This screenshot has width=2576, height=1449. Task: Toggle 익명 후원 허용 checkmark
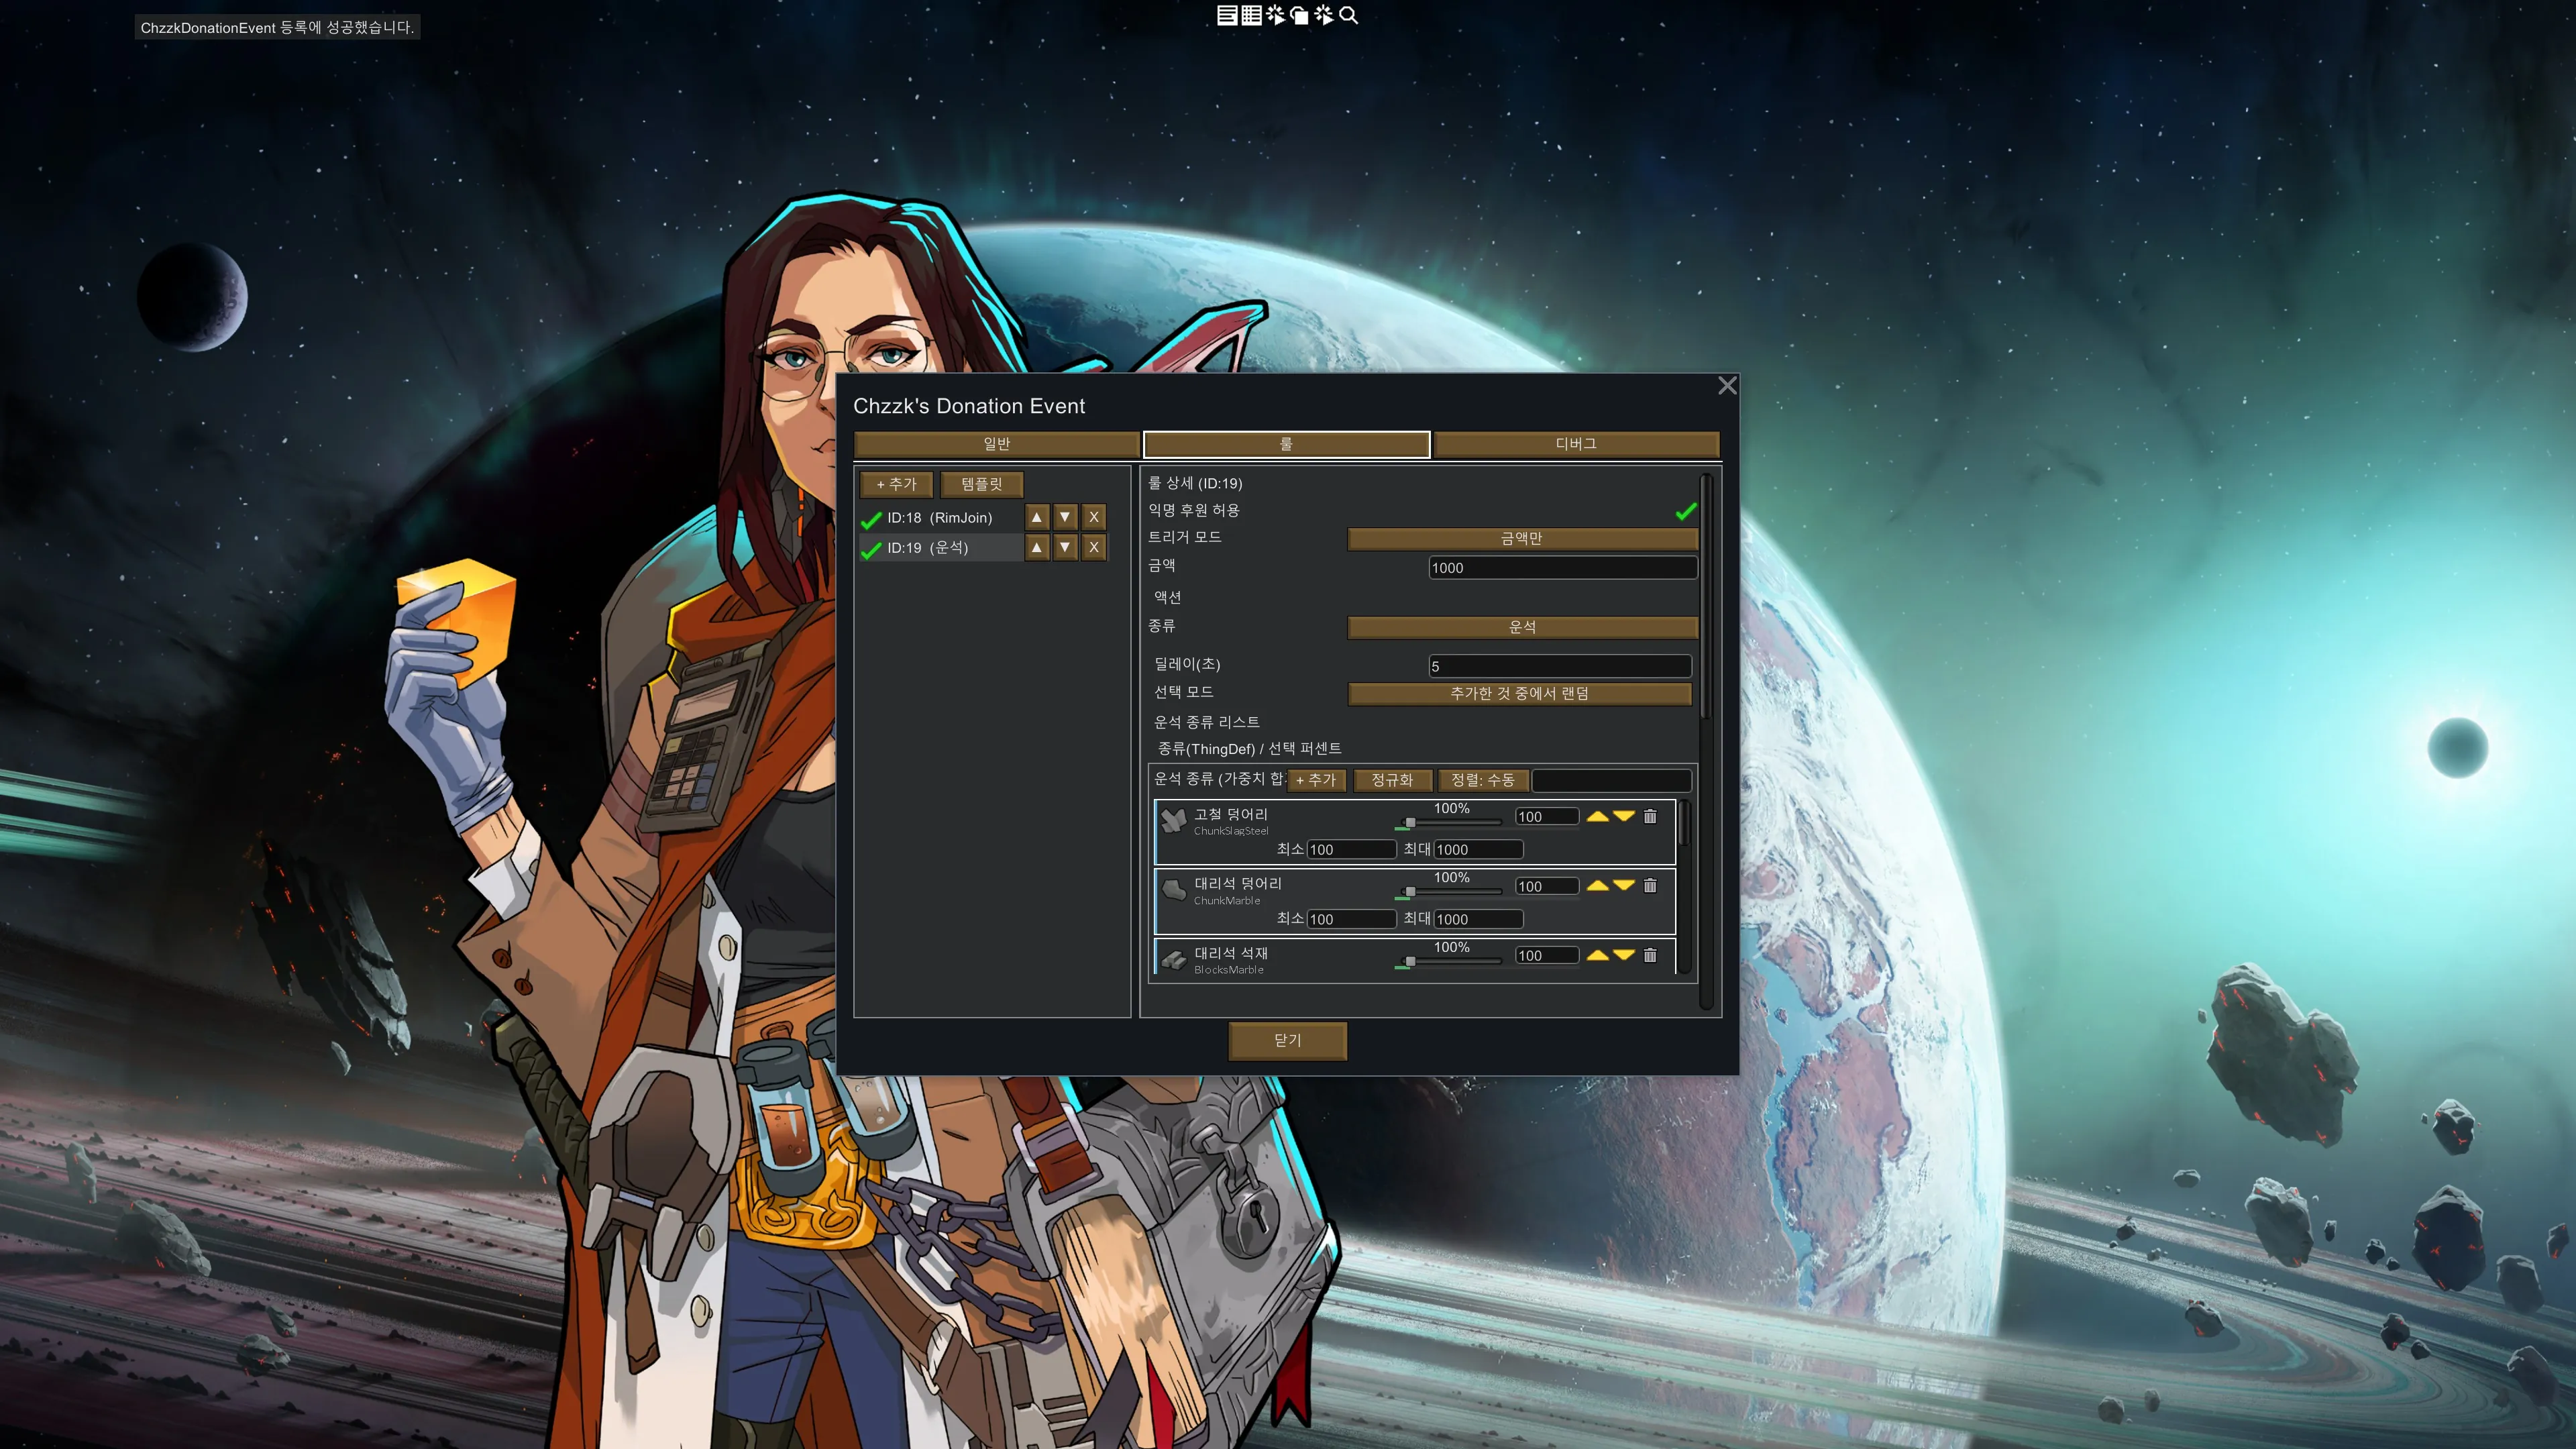1685,511
